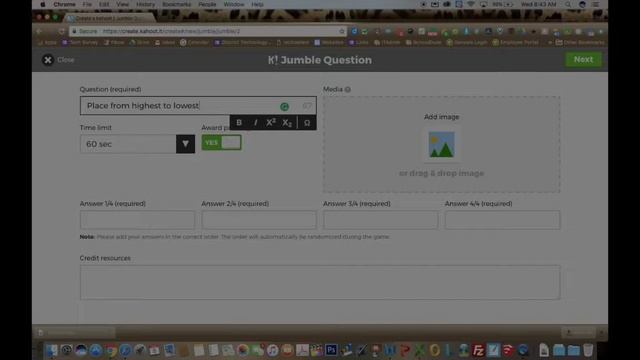Screen dimensions: 640x360
Task: Click the Add image text
Action: coord(441,117)
